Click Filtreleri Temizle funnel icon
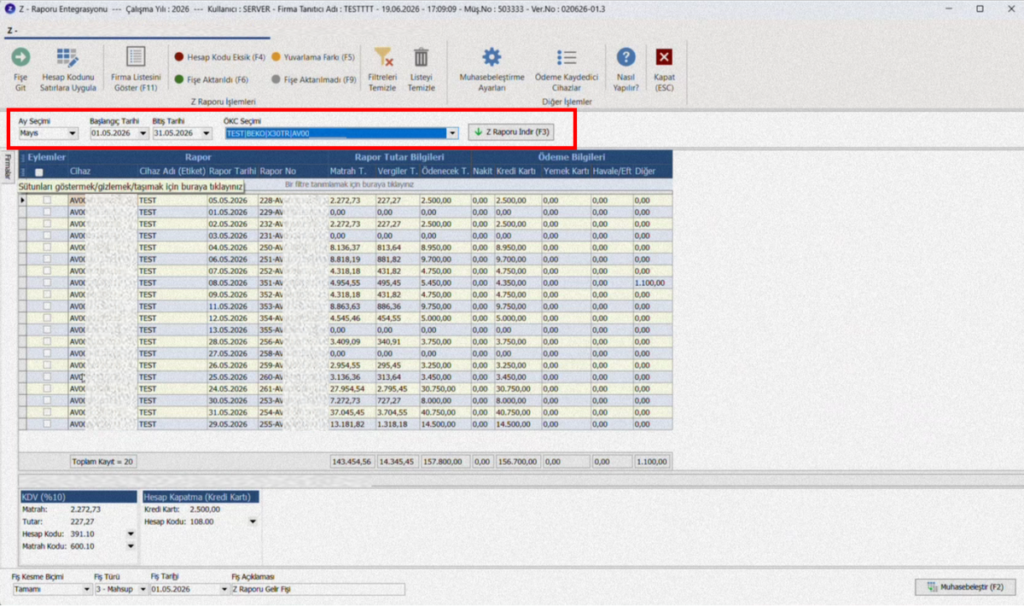1024x606 pixels. 383,57
